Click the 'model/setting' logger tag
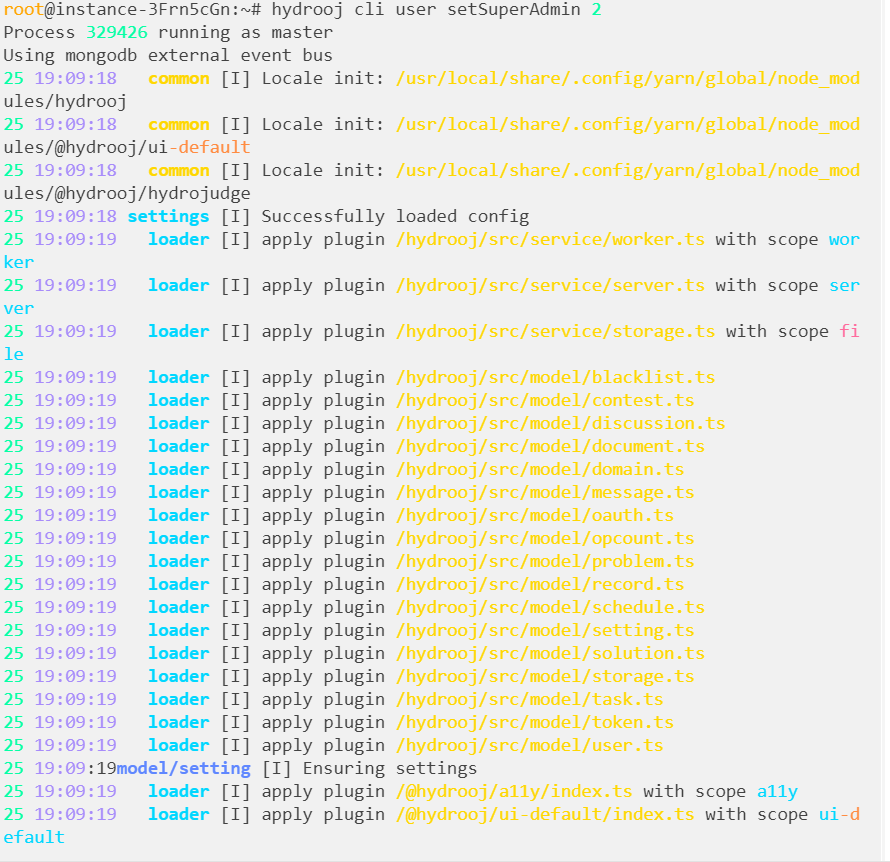Viewport: 890px width, 862px height. click(x=183, y=768)
